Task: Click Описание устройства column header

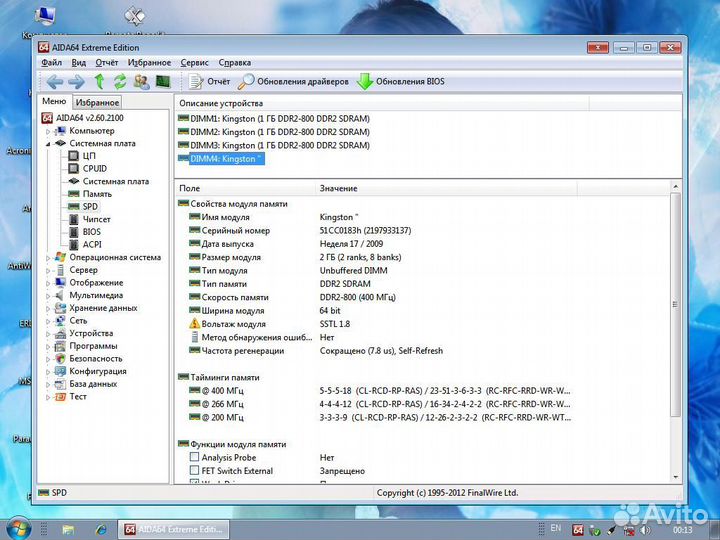Action: 382,103
